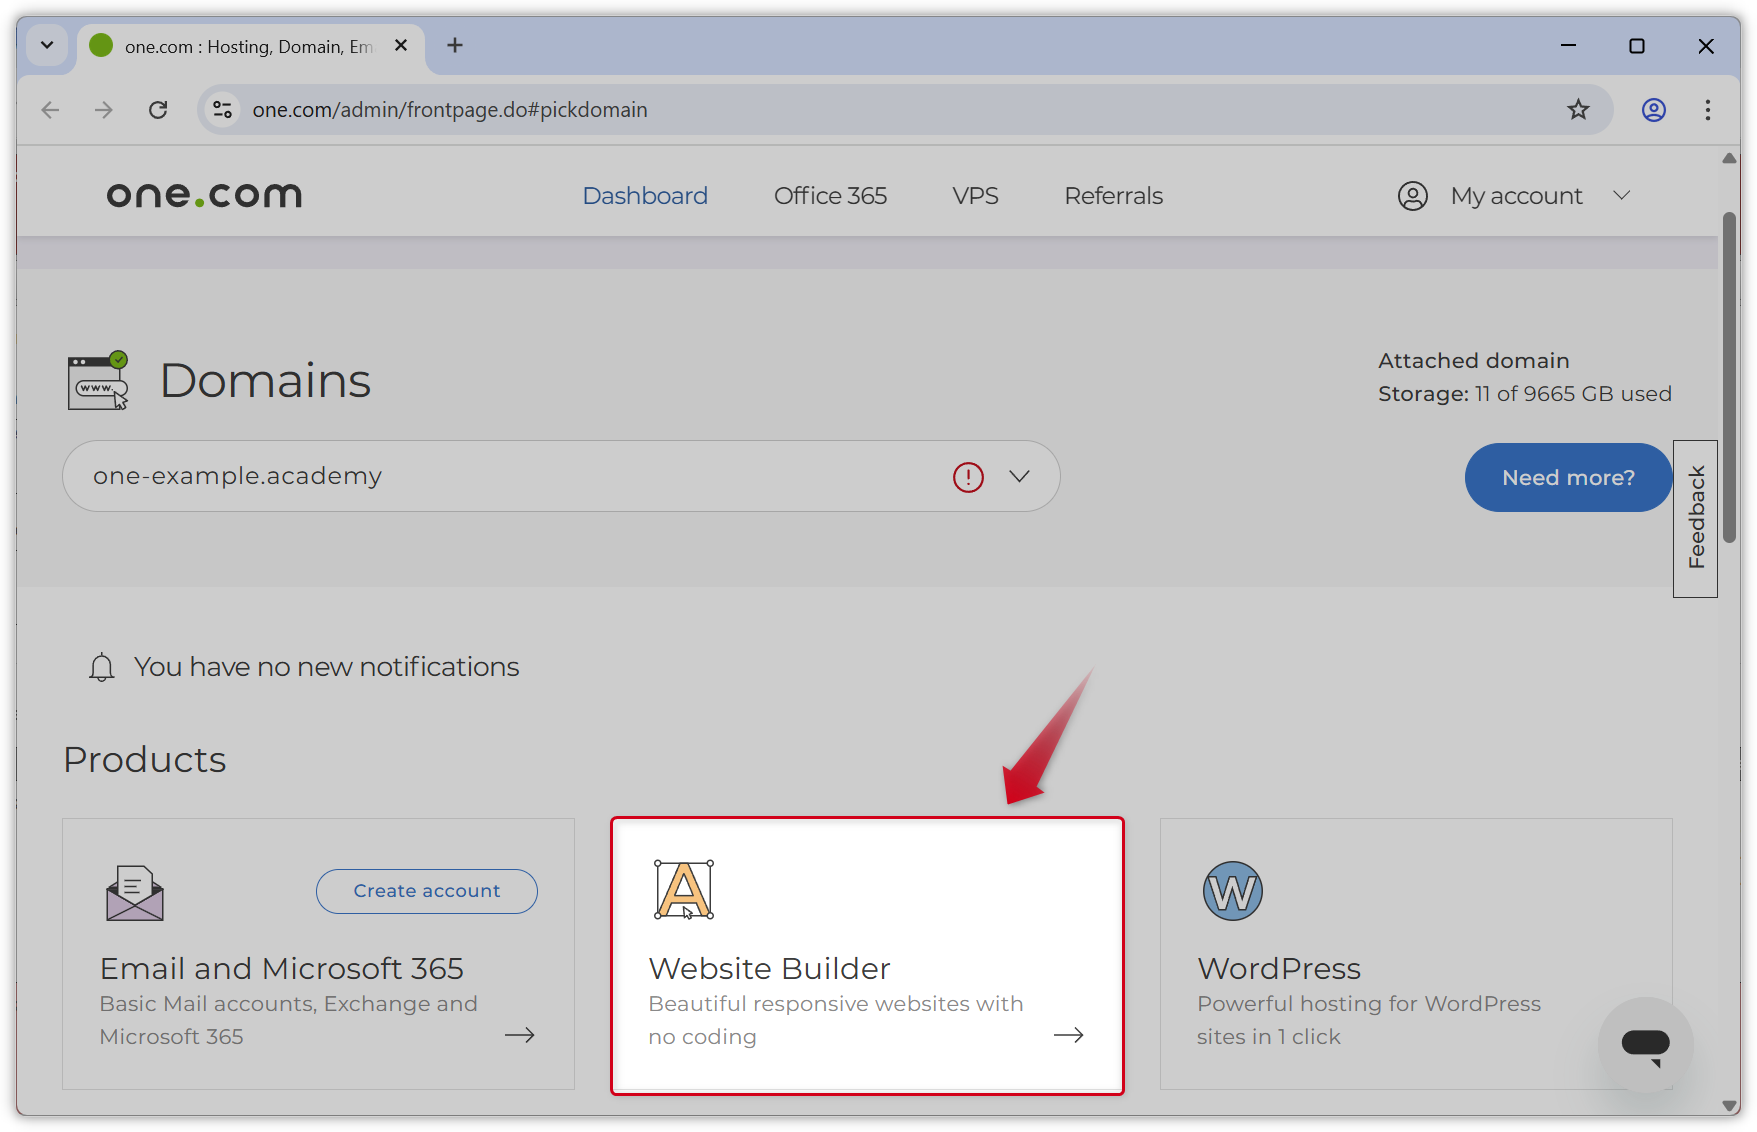Expand the domain selector for one-example.academy

(1020, 477)
